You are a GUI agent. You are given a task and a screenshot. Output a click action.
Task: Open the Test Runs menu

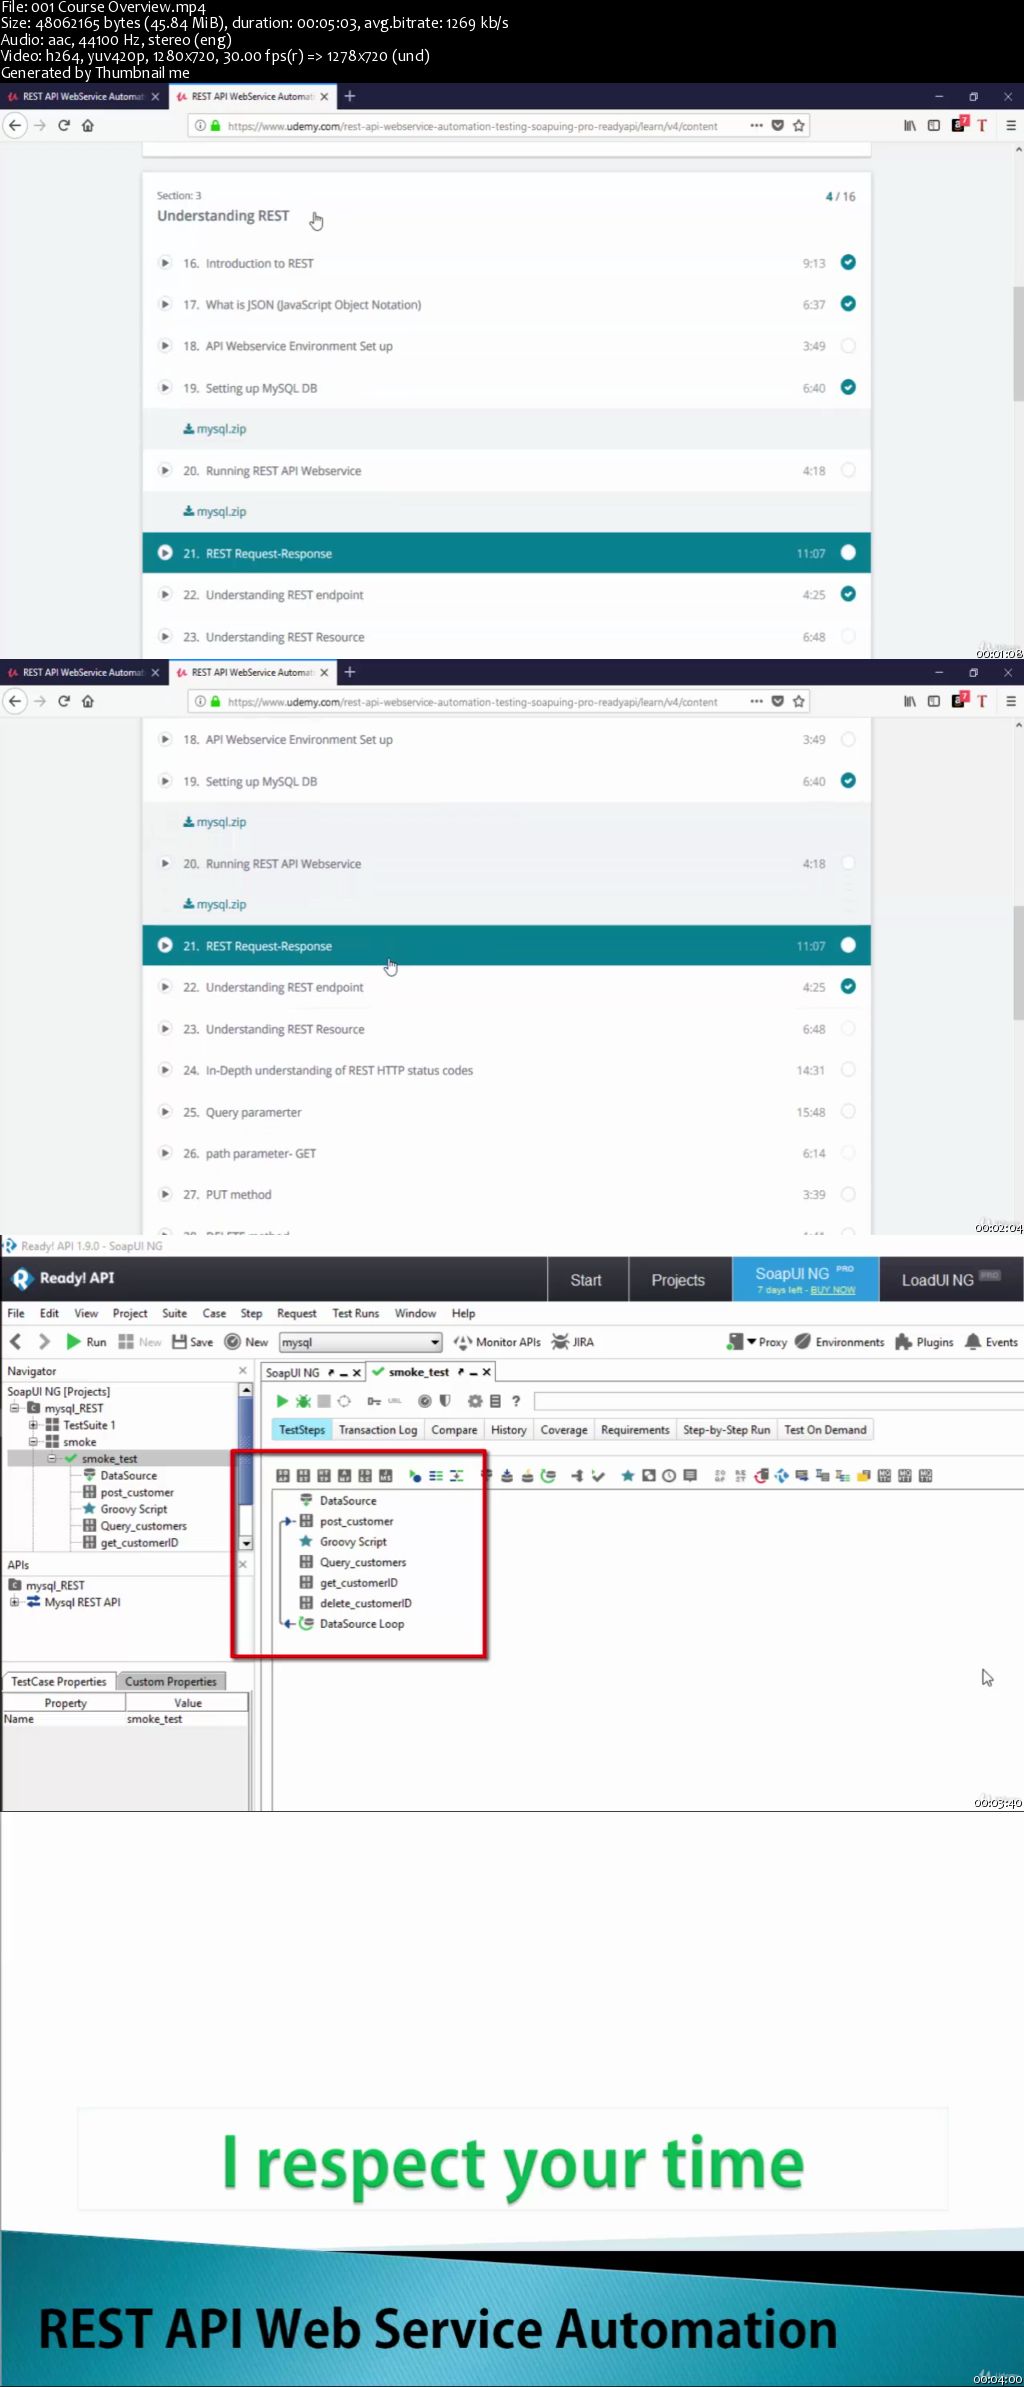(x=356, y=1313)
